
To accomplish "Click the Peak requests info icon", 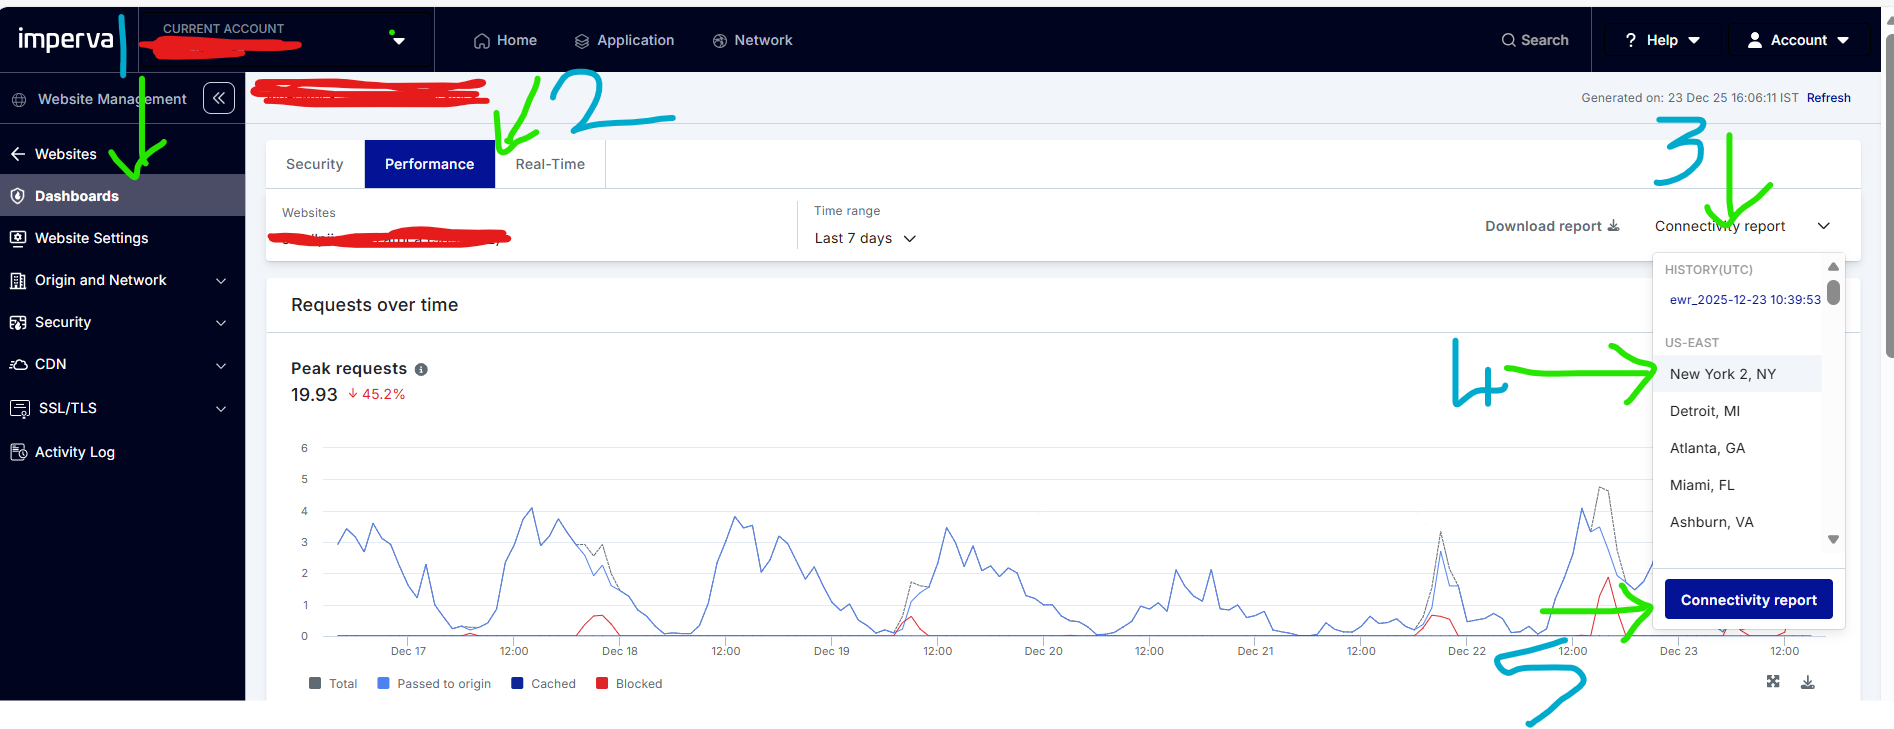I will pyautogui.click(x=421, y=369).
